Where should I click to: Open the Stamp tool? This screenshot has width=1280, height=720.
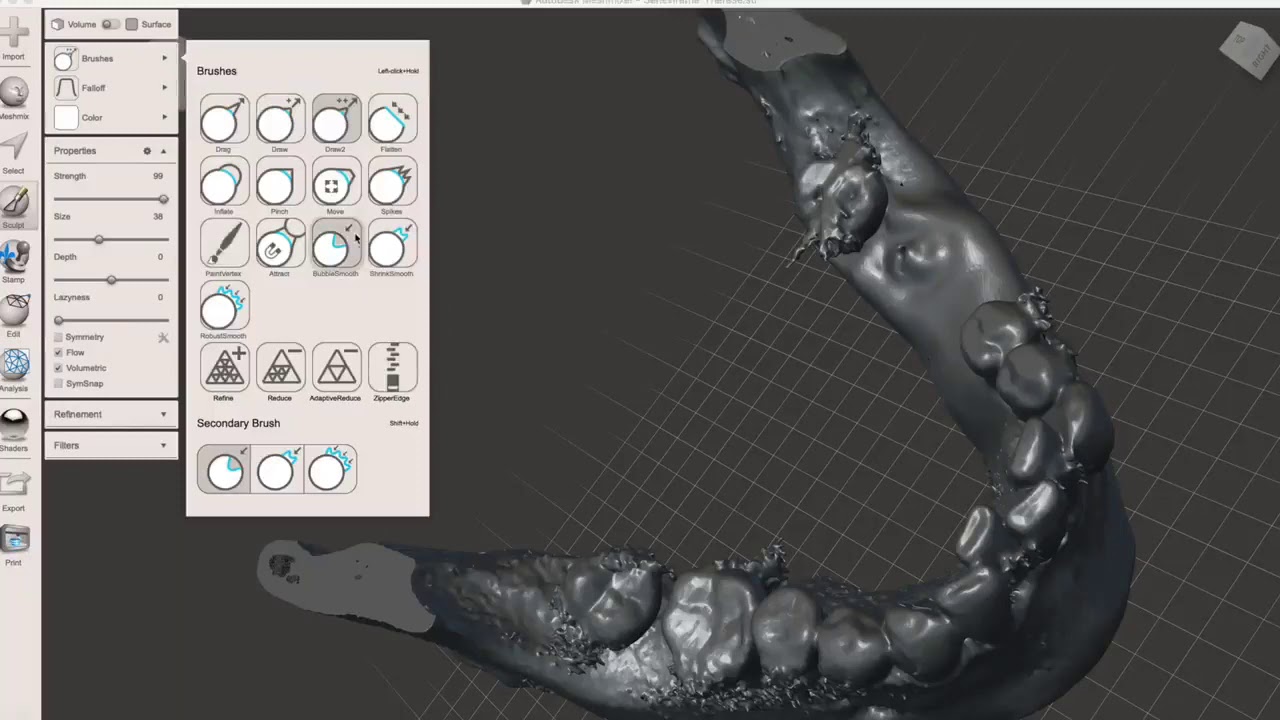14,262
